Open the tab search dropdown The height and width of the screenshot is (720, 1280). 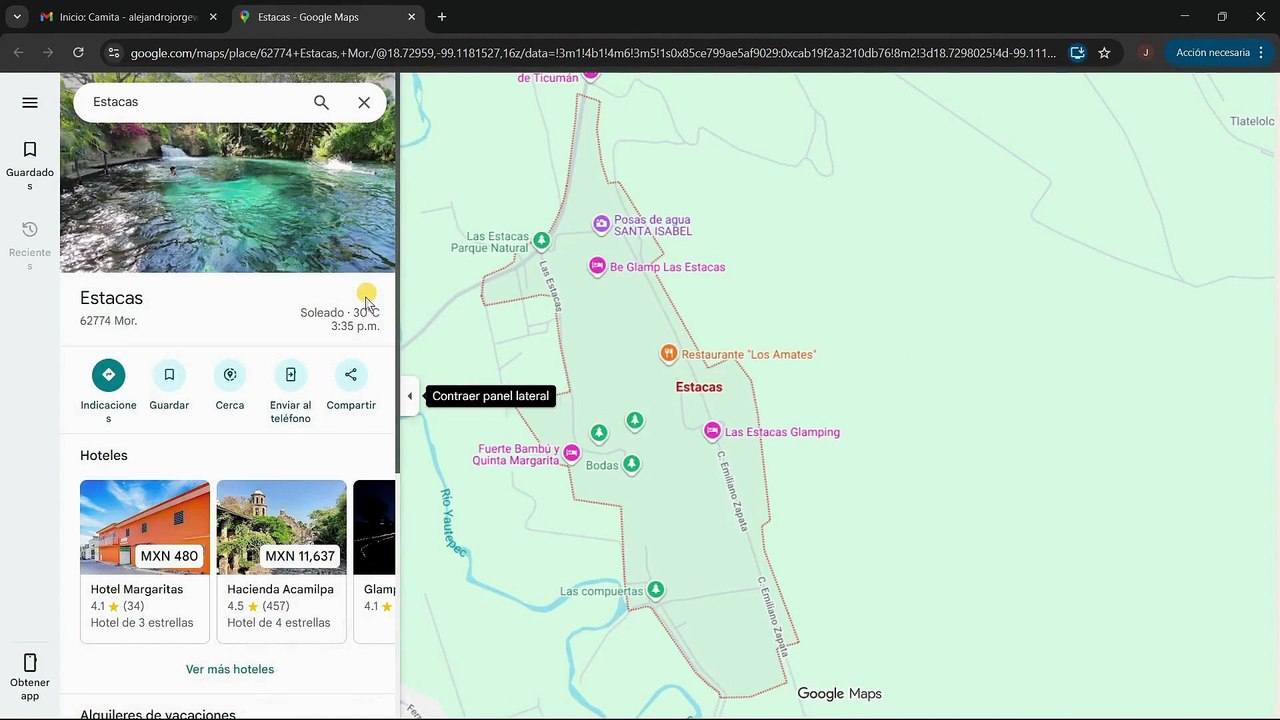[x=17, y=17]
